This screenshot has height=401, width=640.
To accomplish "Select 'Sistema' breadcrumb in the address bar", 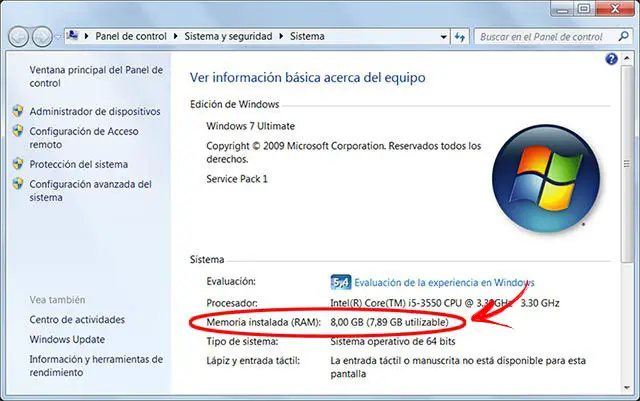I will pos(307,36).
